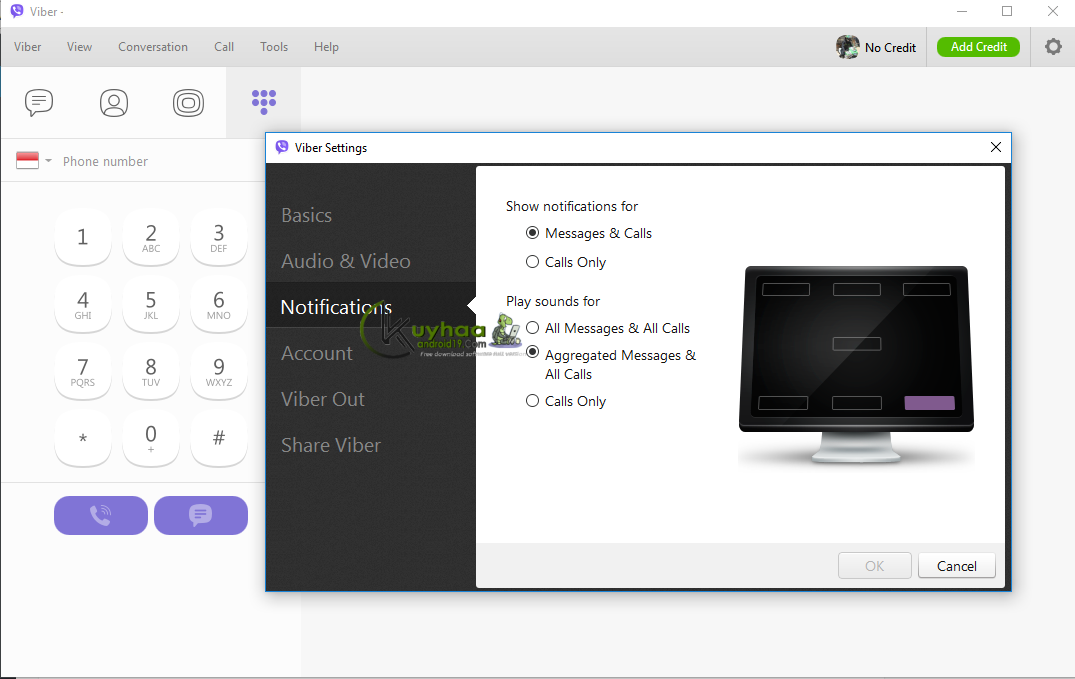Click the green Add Credit button
The image size is (1075, 679).
pyautogui.click(x=978, y=47)
